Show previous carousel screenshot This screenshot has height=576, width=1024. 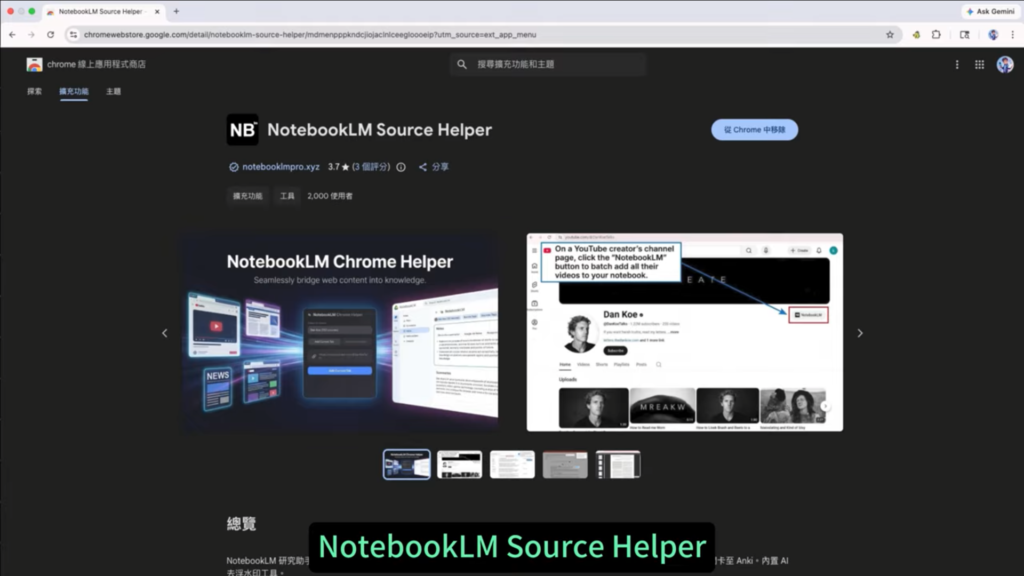[165, 333]
